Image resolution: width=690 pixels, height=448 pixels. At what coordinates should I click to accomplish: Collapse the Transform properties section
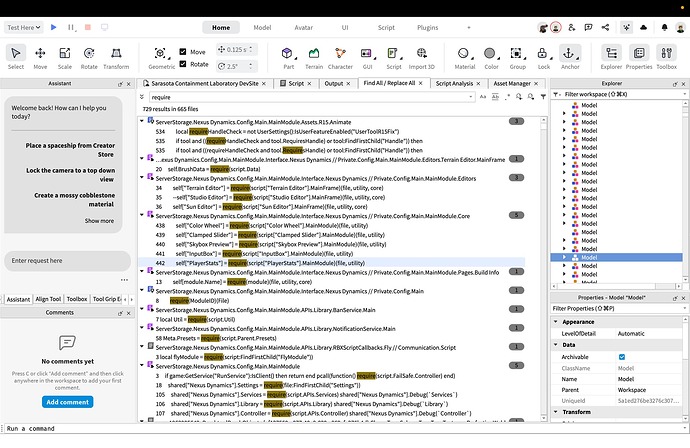[x=556, y=412]
